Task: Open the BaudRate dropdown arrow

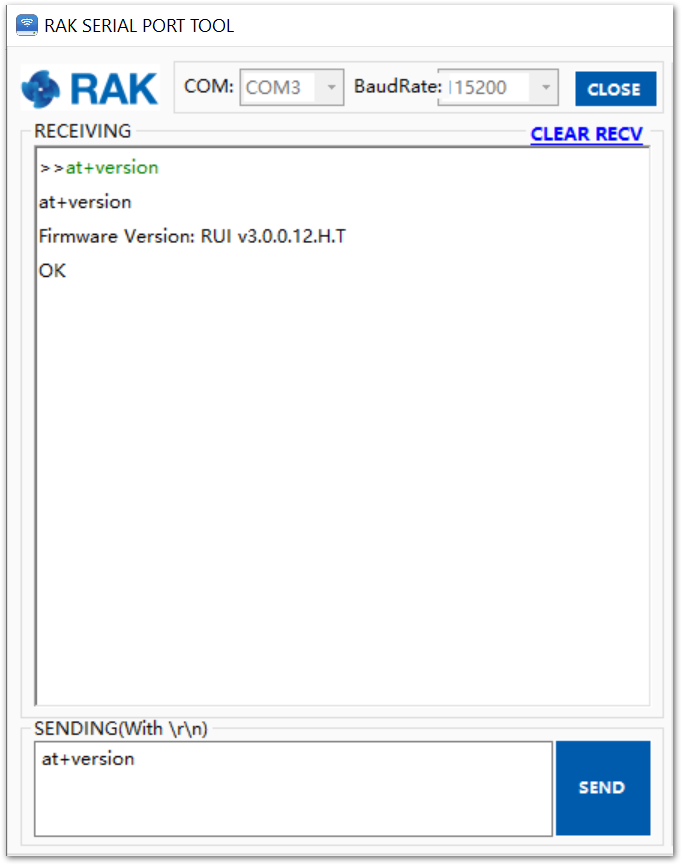Action: pos(545,87)
